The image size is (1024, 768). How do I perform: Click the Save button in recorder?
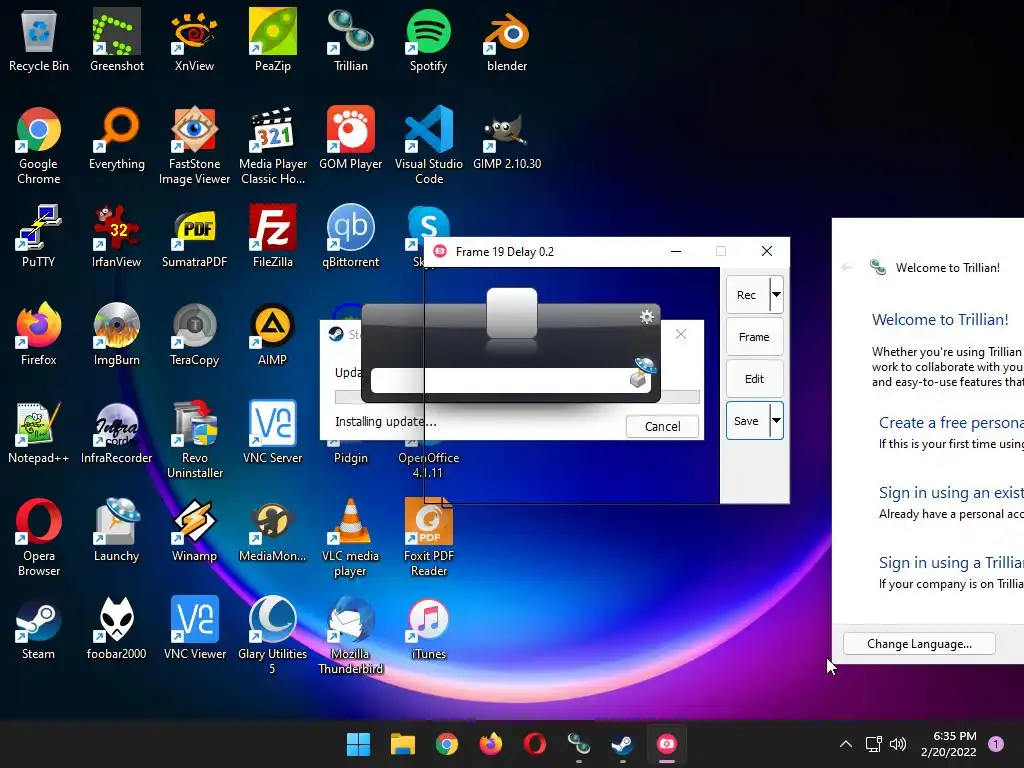click(746, 421)
